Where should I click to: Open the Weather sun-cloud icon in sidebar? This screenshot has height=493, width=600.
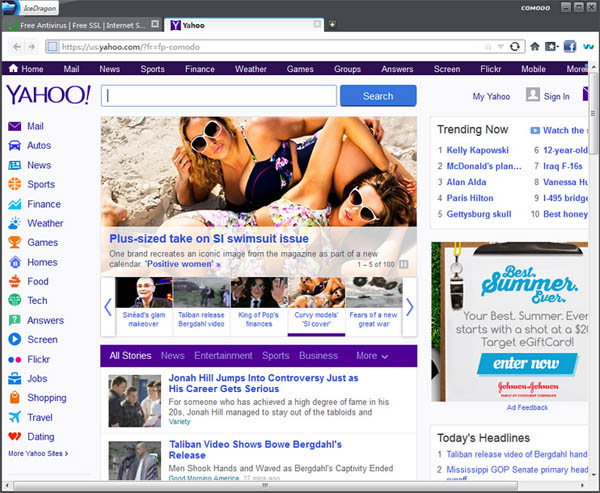[15, 223]
